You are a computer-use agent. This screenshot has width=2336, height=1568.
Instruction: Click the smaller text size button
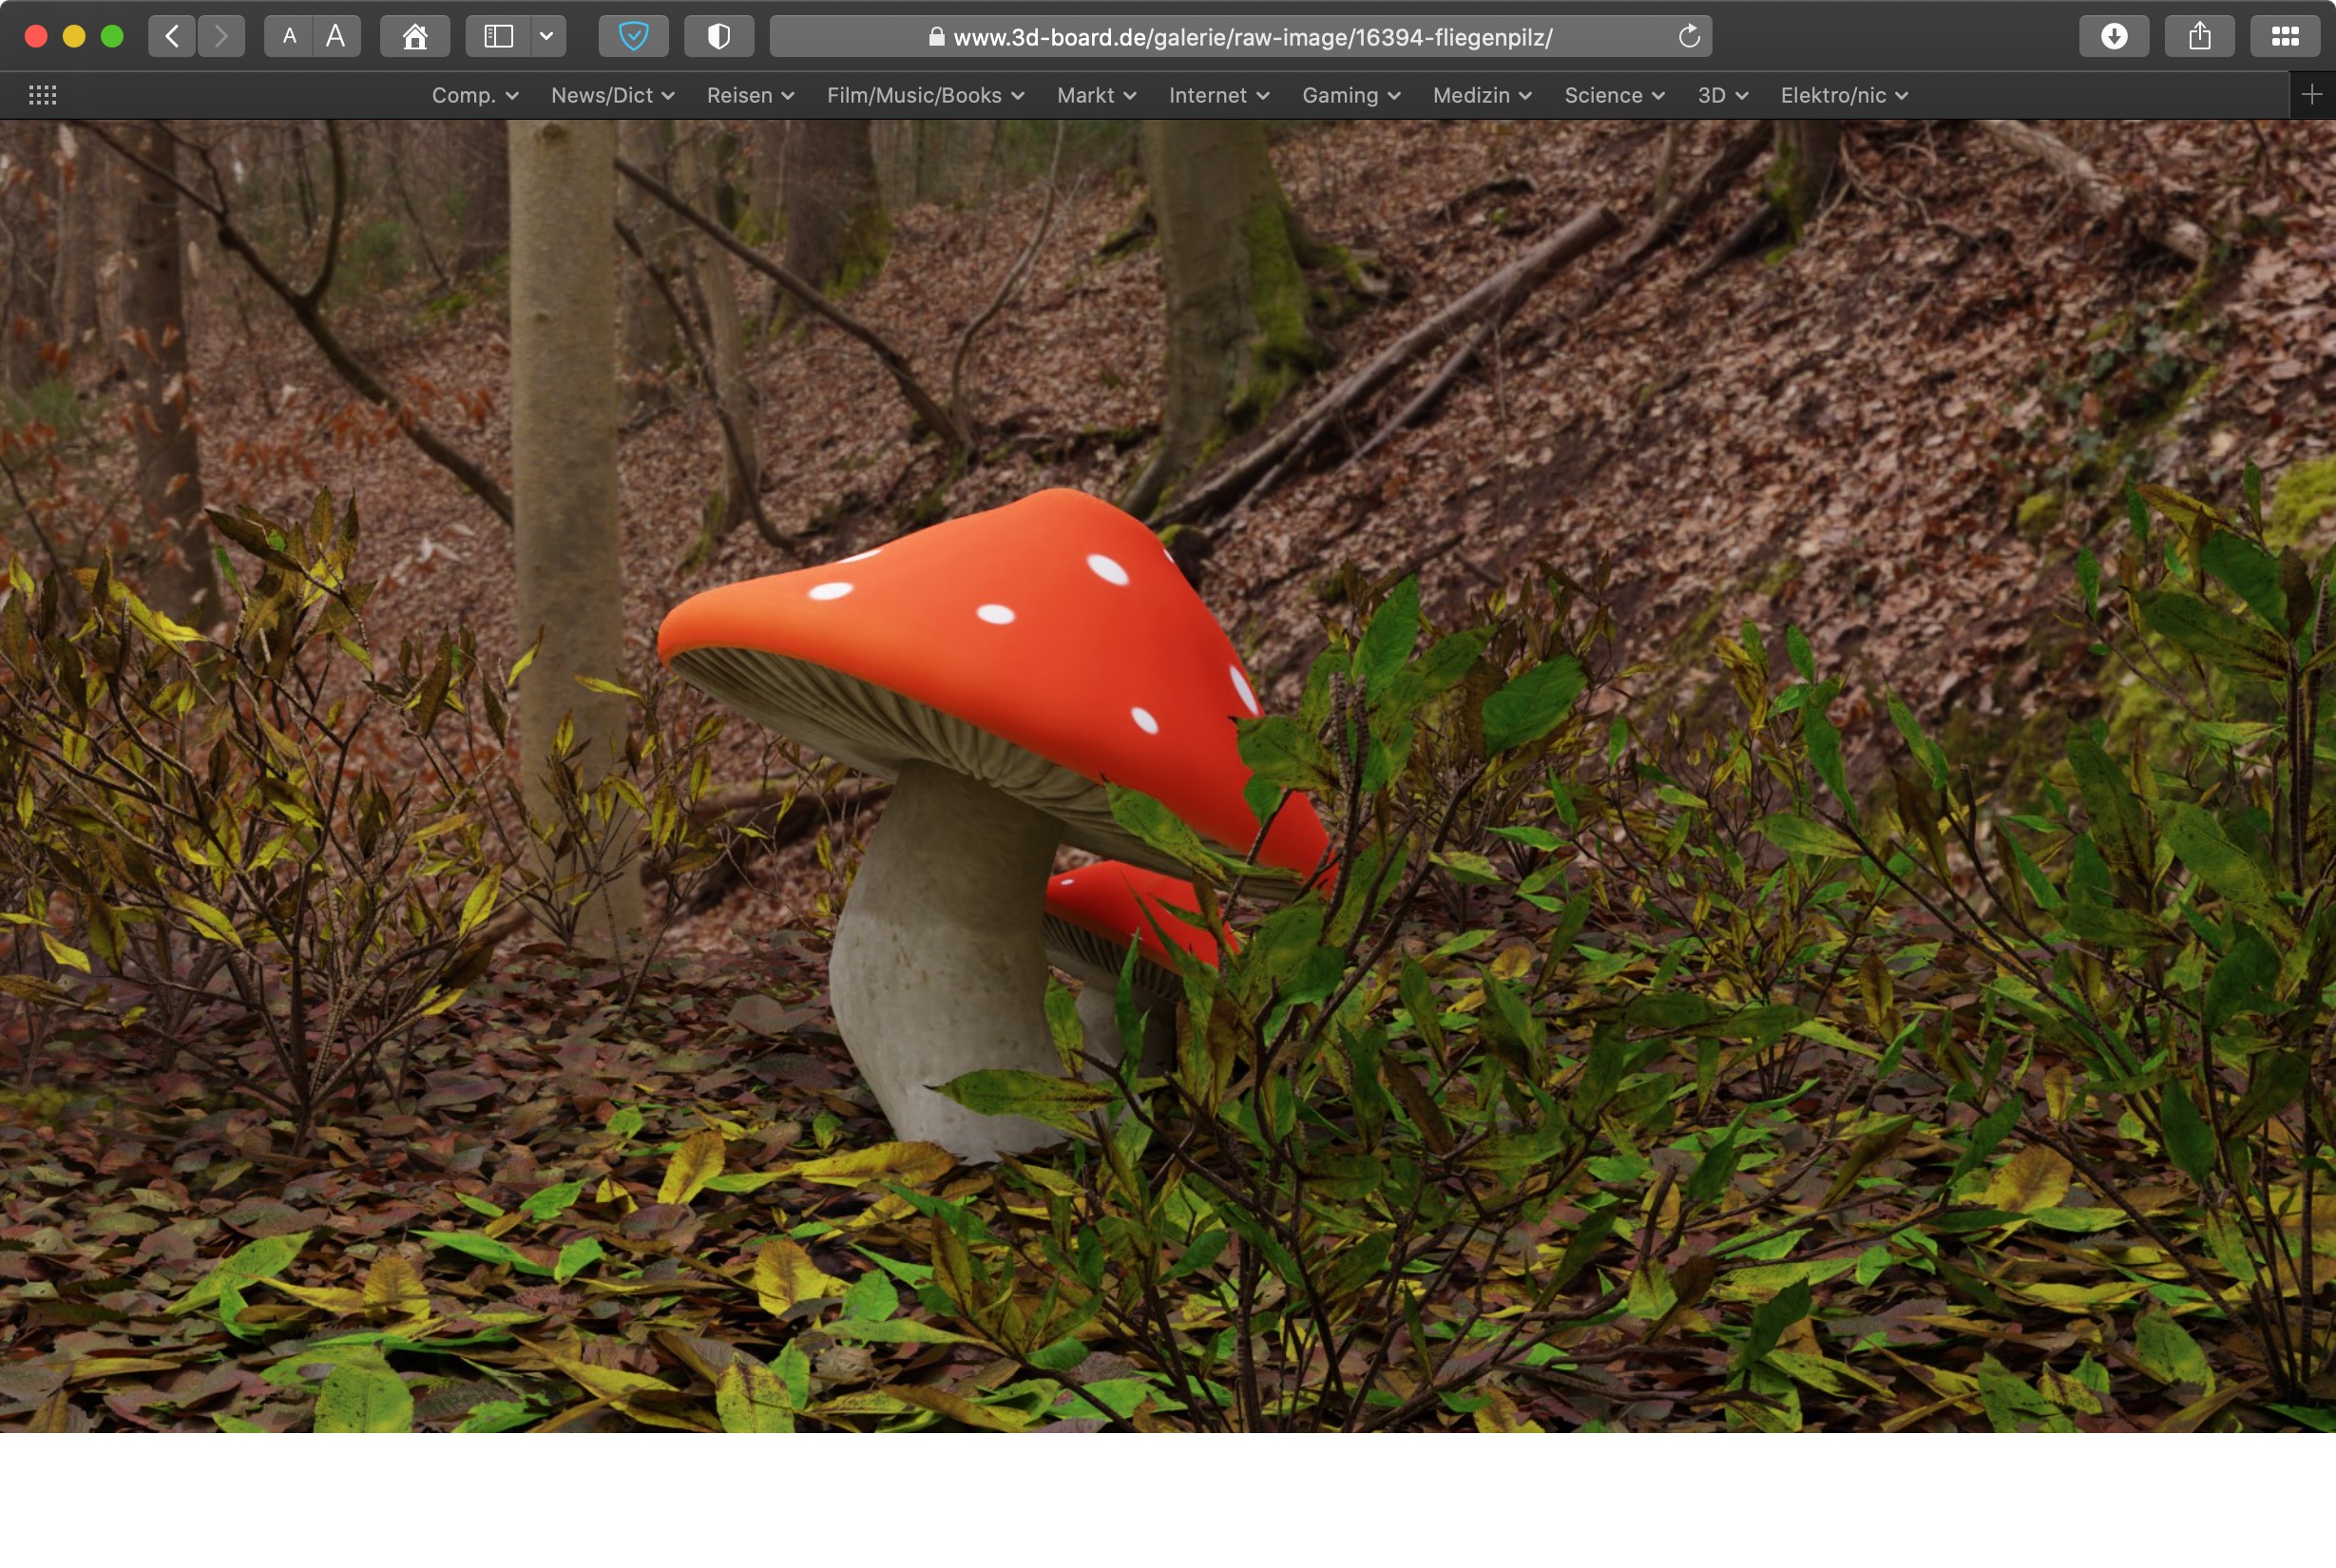289,37
